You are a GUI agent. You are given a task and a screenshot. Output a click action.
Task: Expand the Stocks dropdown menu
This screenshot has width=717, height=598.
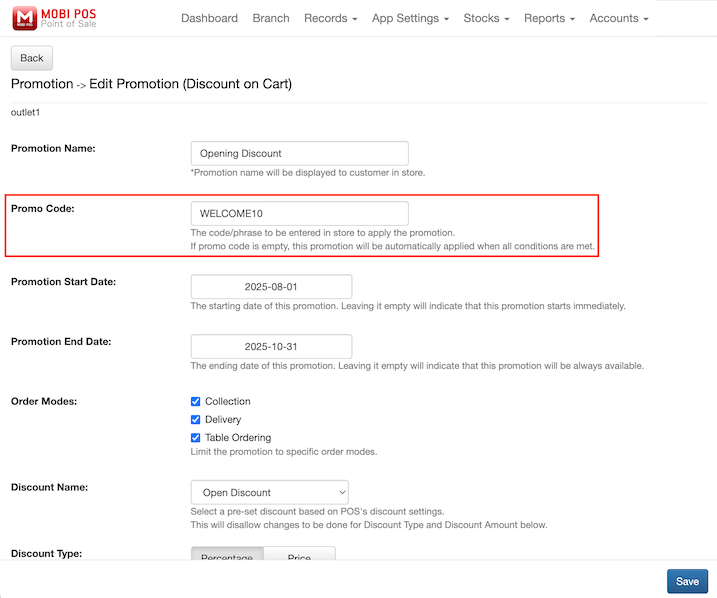click(x=486, y=18)
